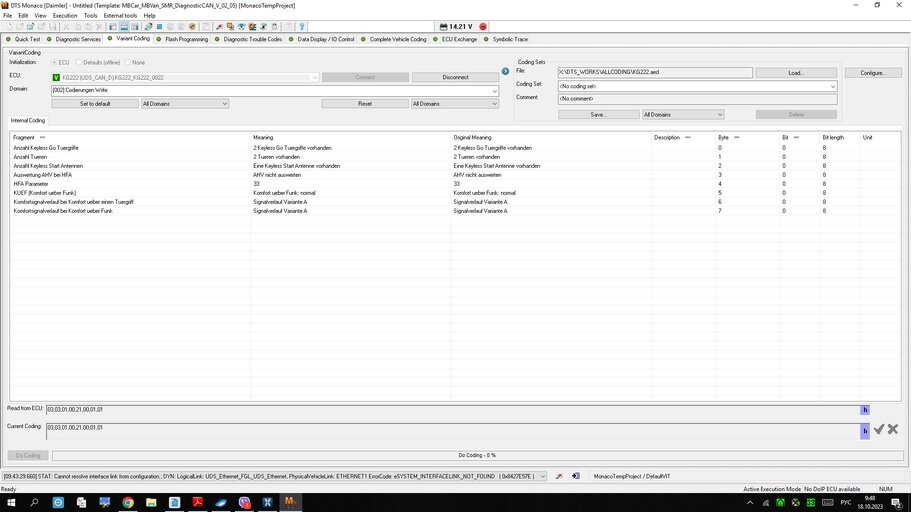Select the Anzahl Tueren fragment row
Screen dimensions: 911x512
pyautogui.click(x=30, y=157)
